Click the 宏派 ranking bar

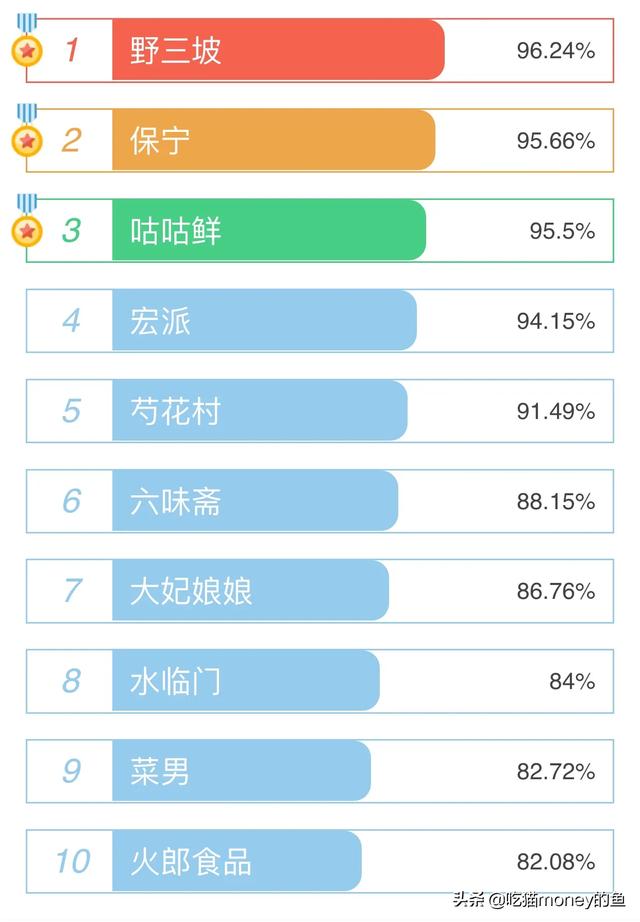(264, 321)
